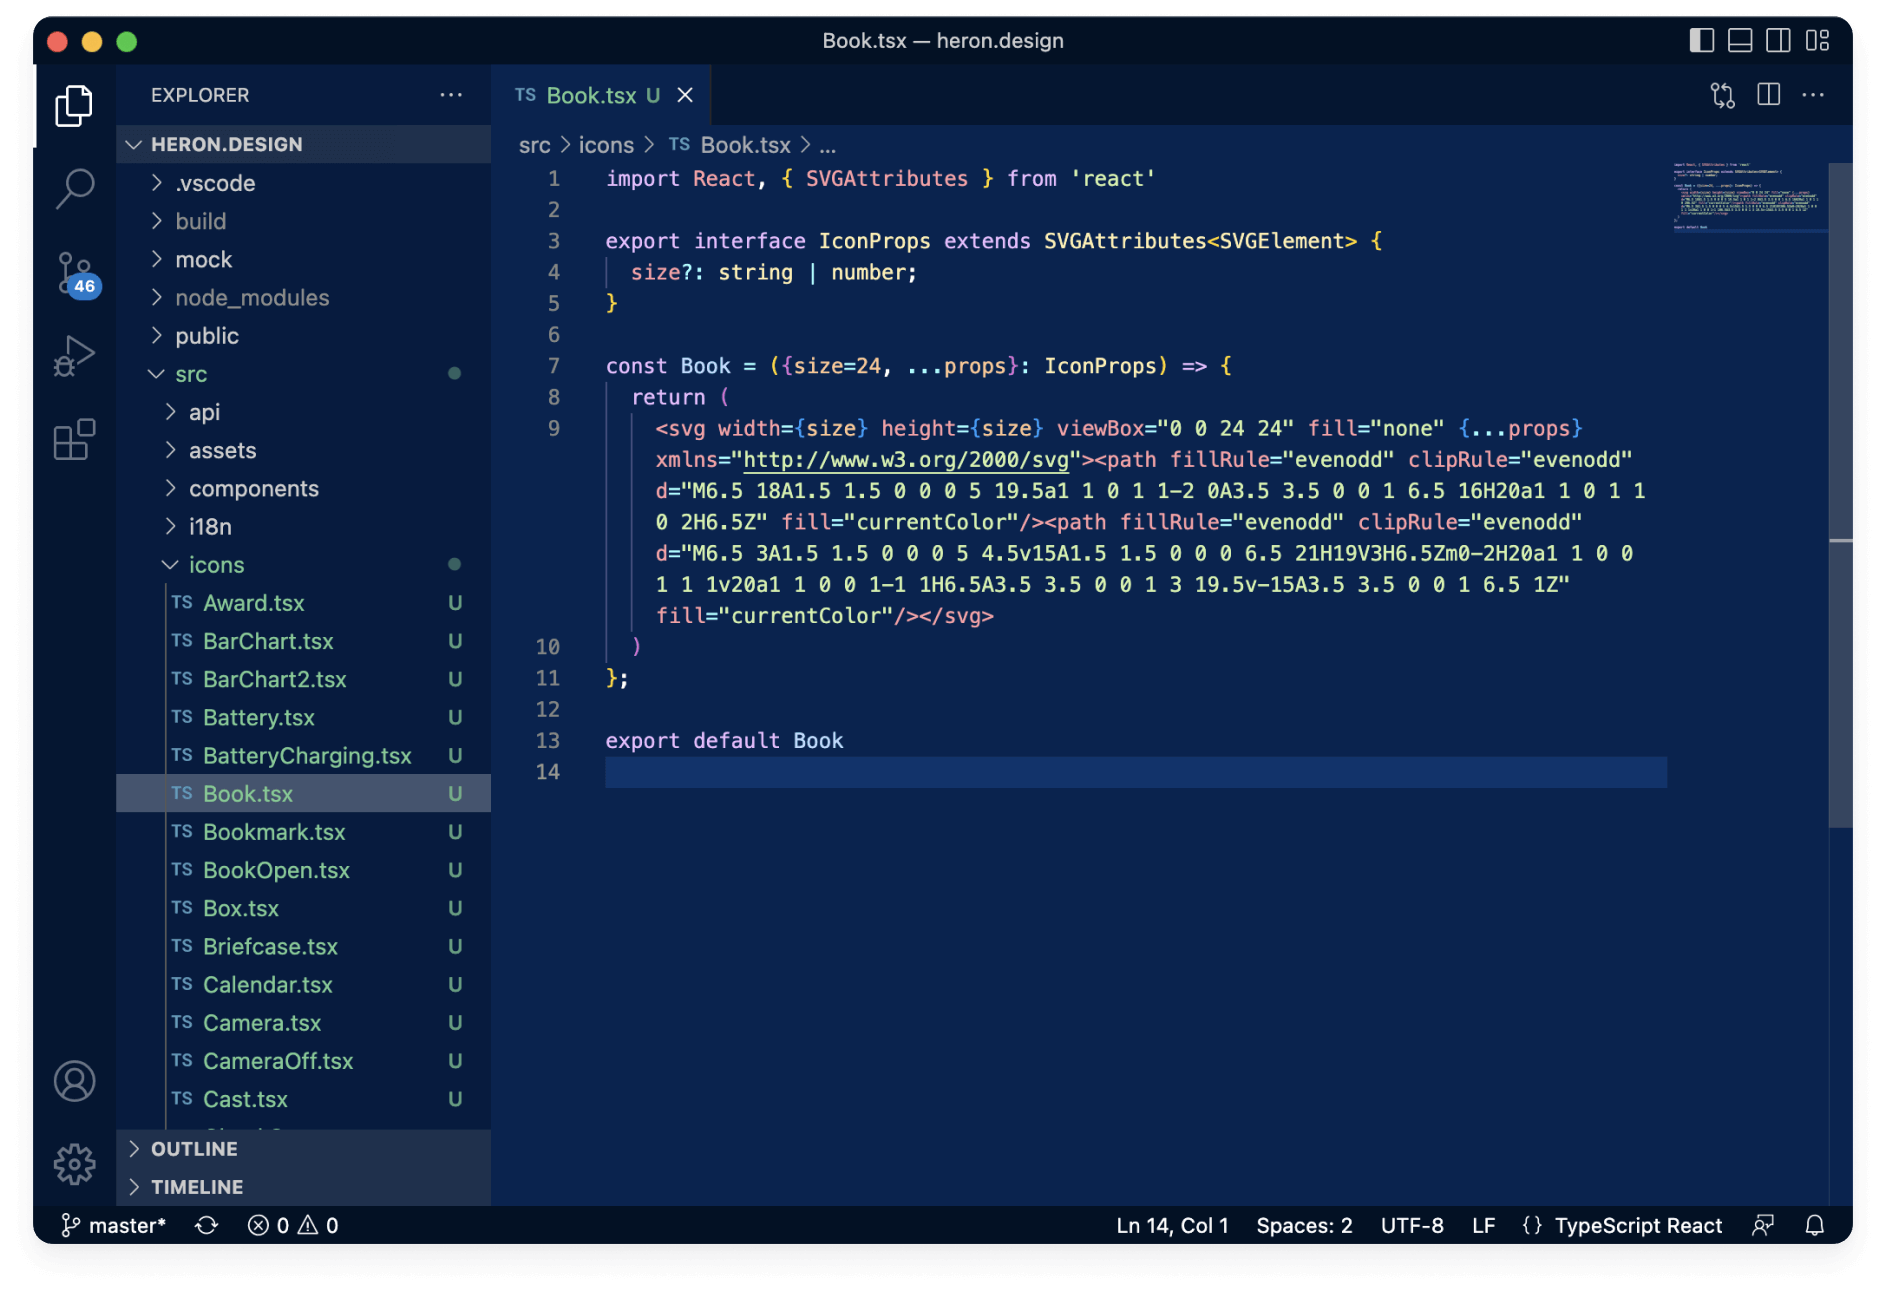Change the end of line sequence LF
The height and width of the screenshot is (1292, 1884).
coord(1484,1225)
